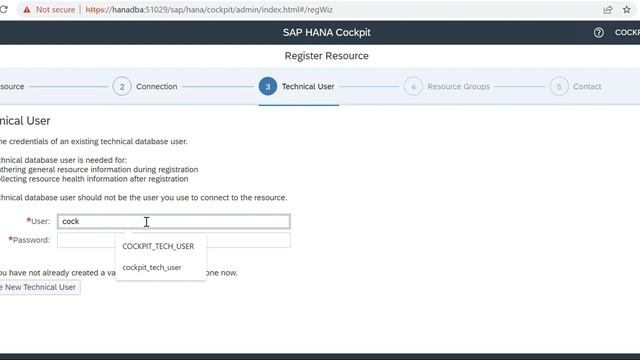
Task: Click the step 2 number circle
Action: click(x=122, y=87)
